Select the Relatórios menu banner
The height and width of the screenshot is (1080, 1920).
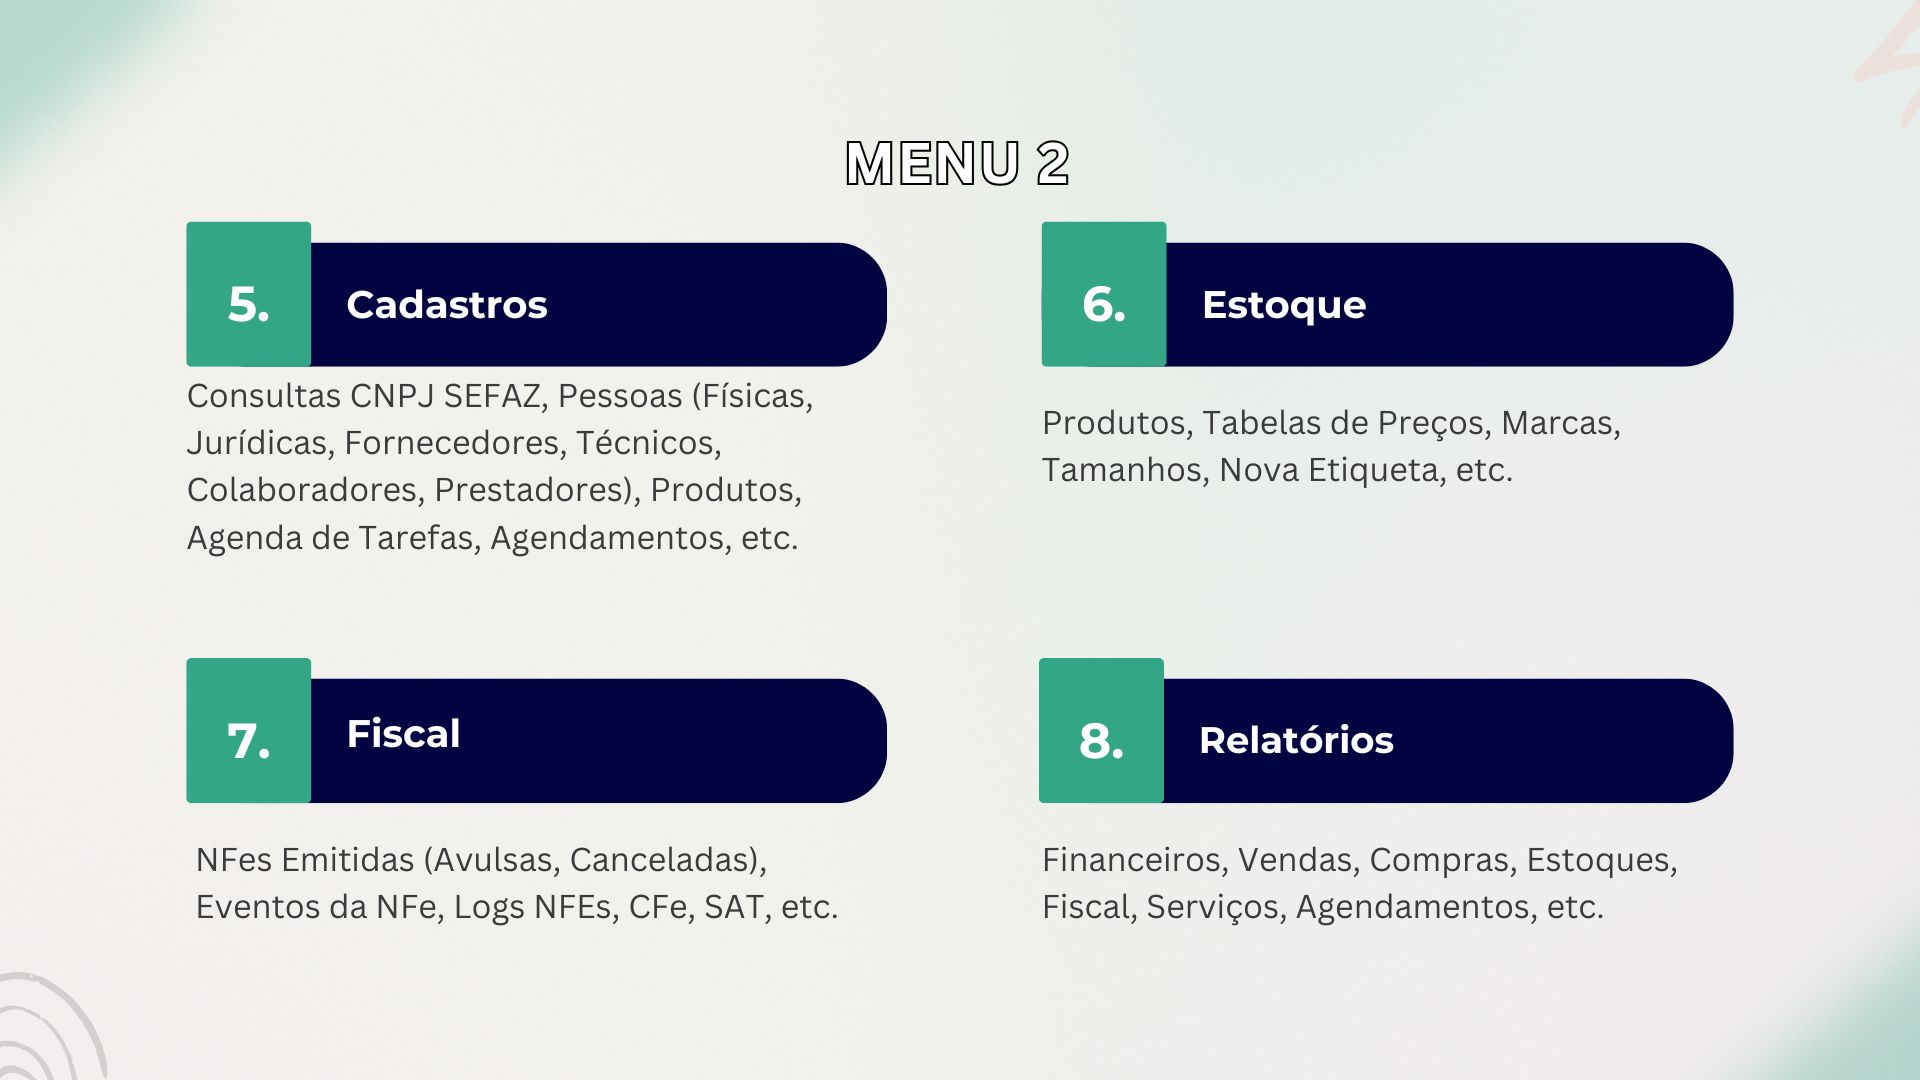click(x=1447, y=740)
